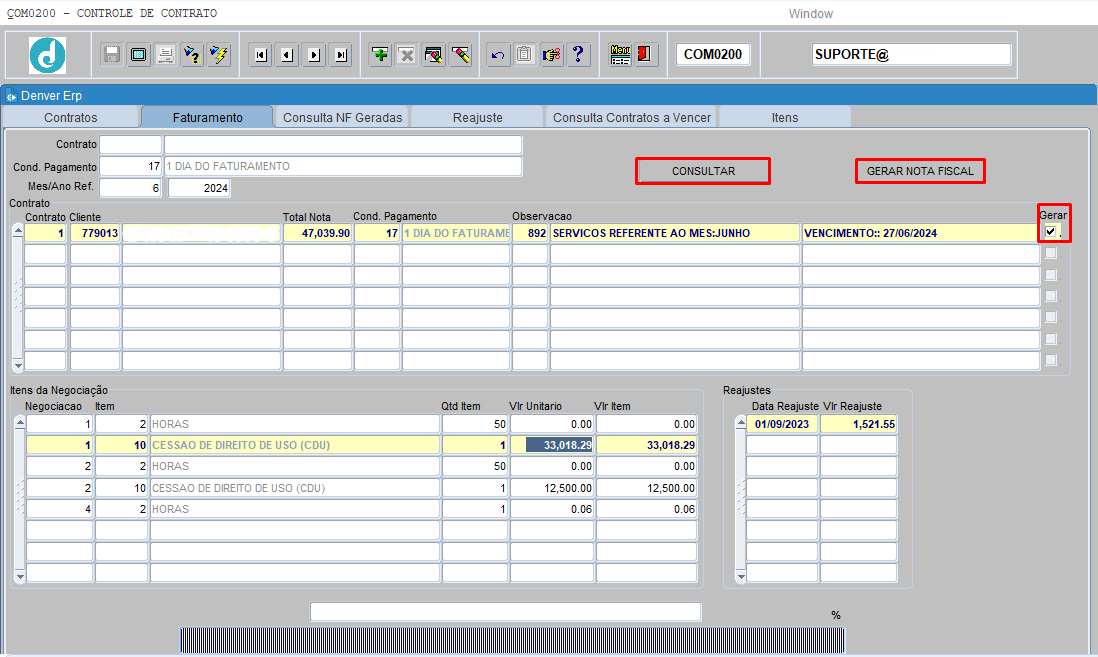1098x657 pixels.
Task: Click the clear record eraser icon
Action: [x=433, y=55]
